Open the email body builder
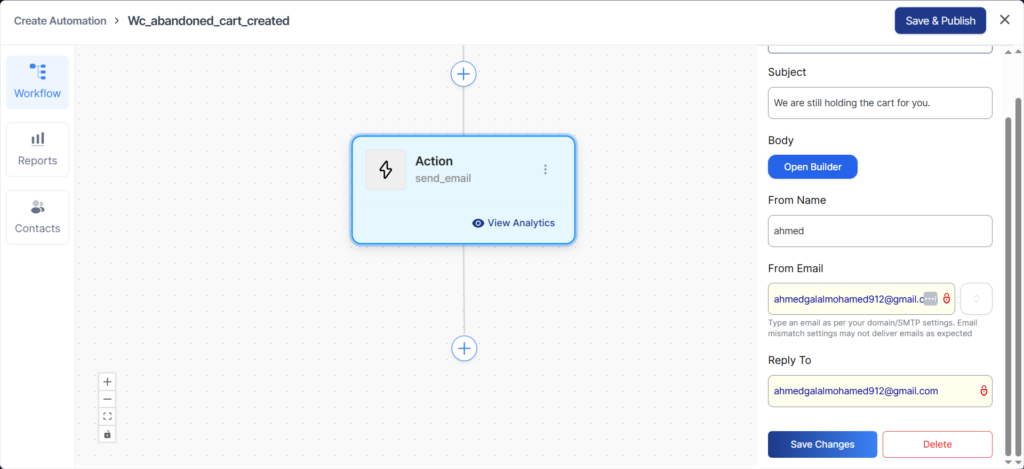The height and width of the screenshot is (469, 1024). point(812,167)
